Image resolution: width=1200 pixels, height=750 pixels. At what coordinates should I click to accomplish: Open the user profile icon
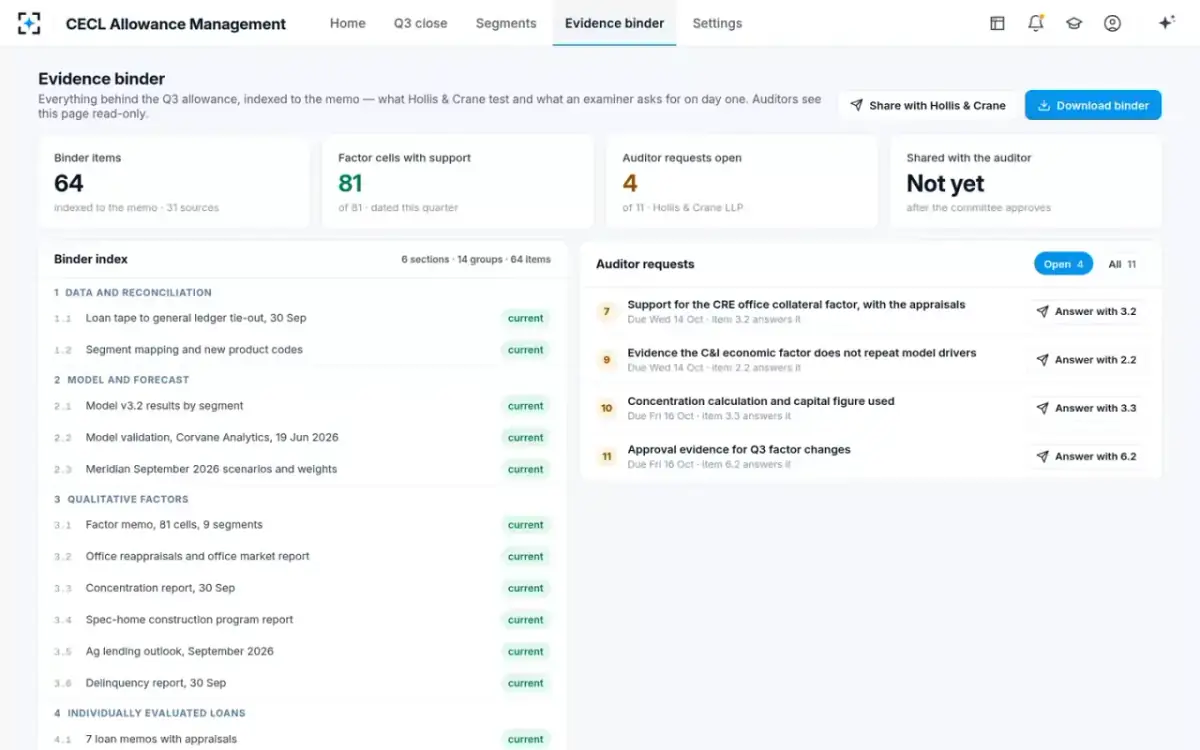[1112, 23]
